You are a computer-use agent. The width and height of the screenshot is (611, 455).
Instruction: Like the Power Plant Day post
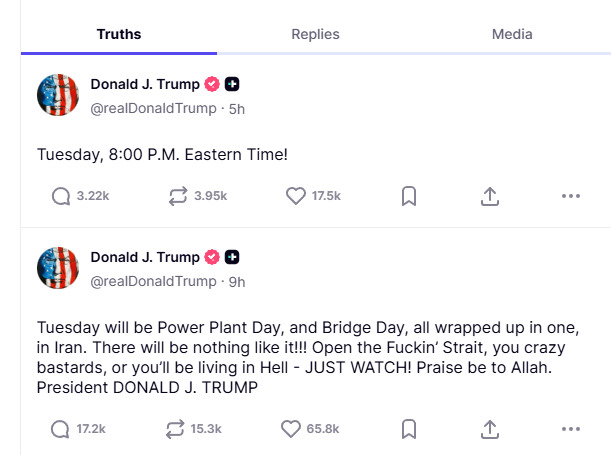(291, 429)
